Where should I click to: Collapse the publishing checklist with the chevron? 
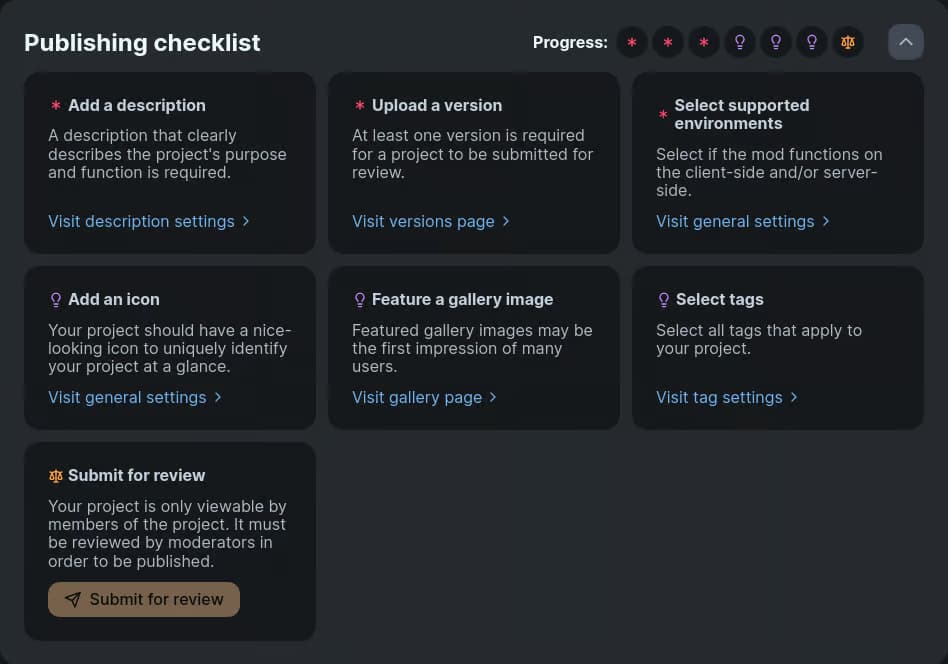pyautogui.click(x=906, y=42)
